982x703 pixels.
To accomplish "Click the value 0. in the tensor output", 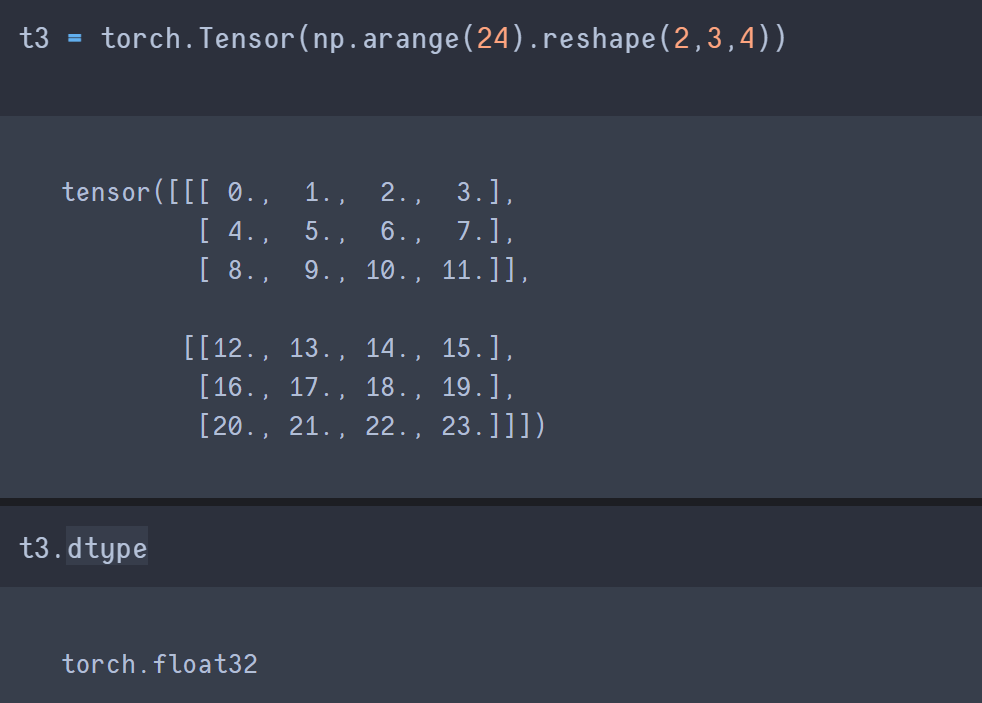I will [x=240, y=192].
